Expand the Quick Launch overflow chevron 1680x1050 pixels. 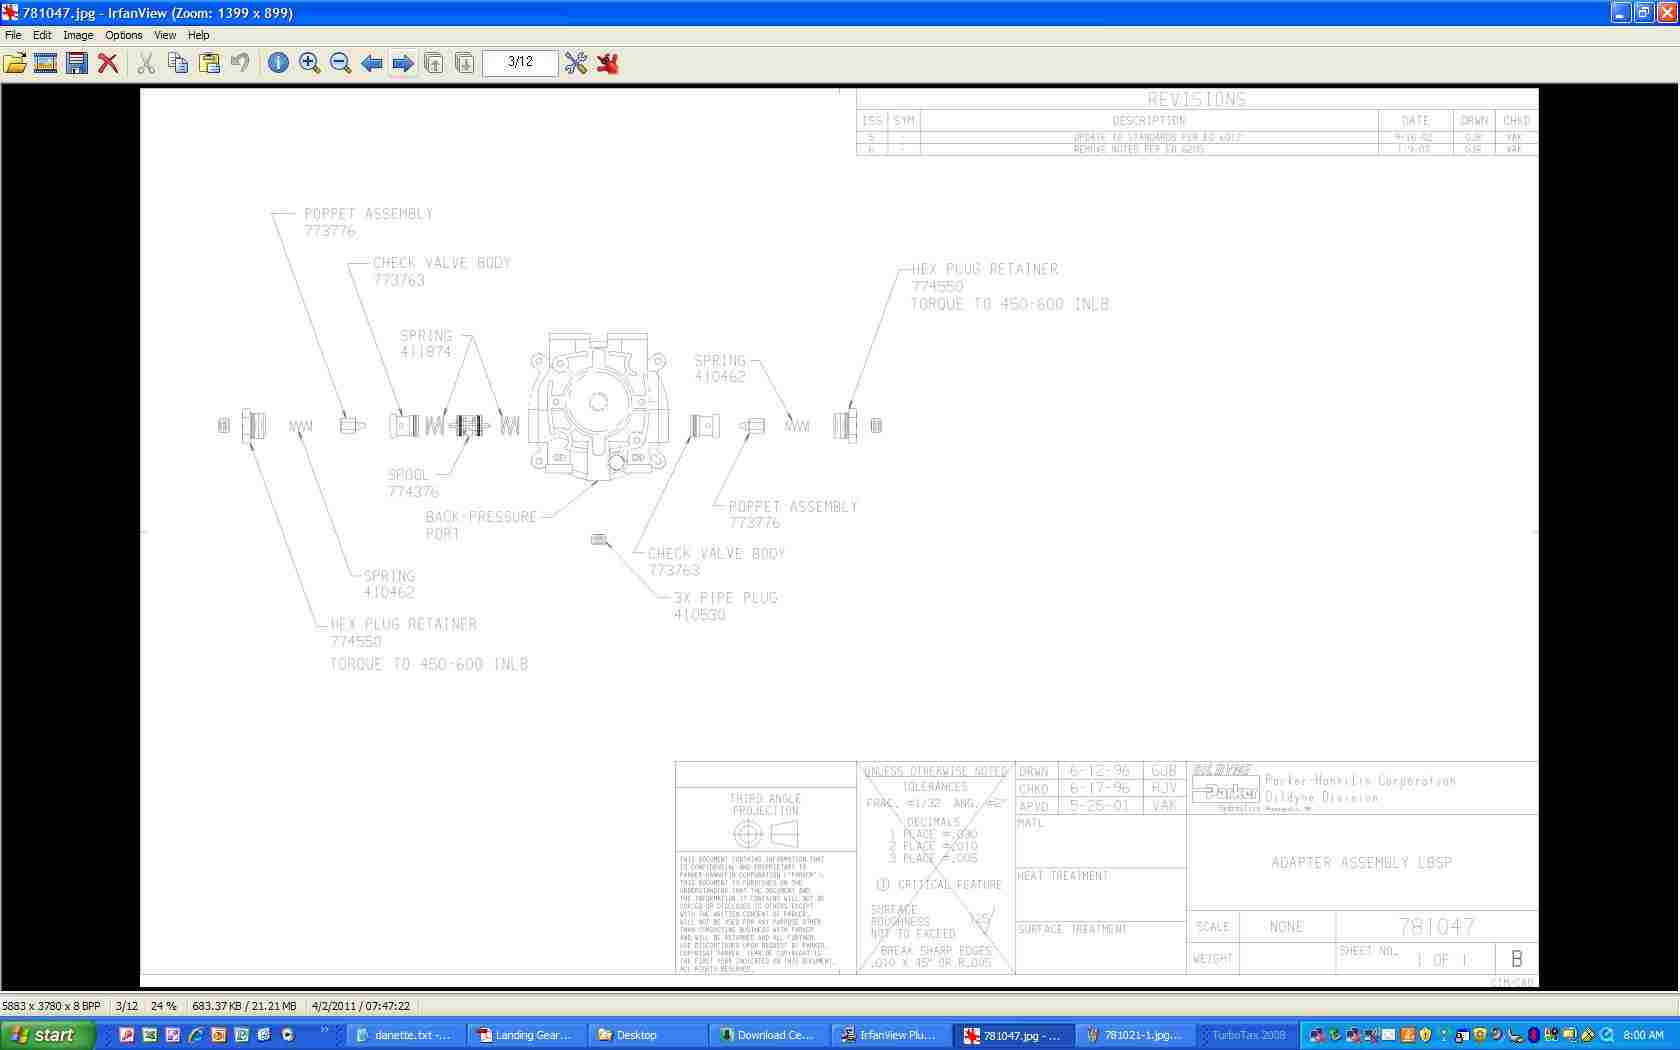coord(324,1030)
